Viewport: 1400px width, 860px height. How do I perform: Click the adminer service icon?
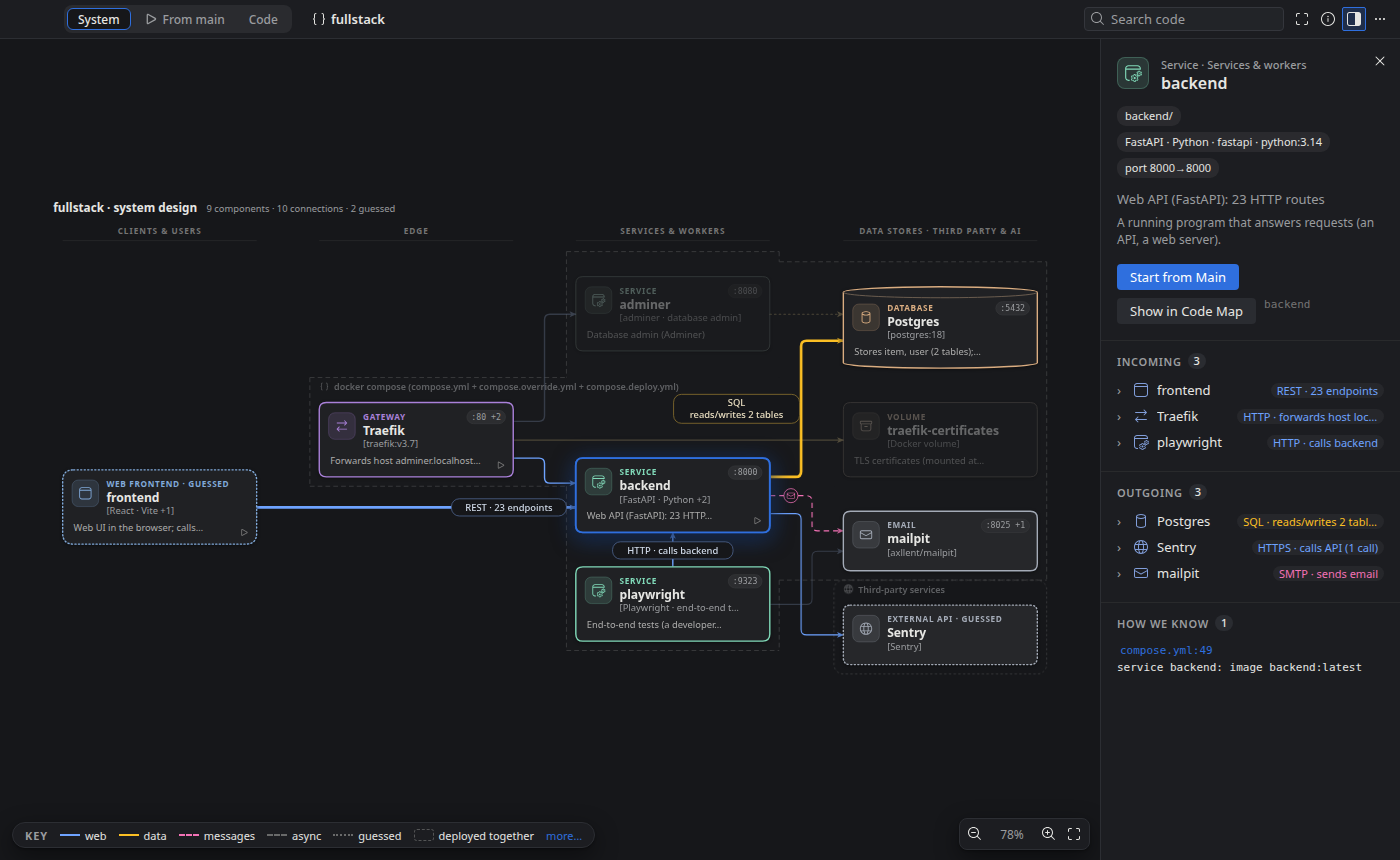[x=598, y=300]
